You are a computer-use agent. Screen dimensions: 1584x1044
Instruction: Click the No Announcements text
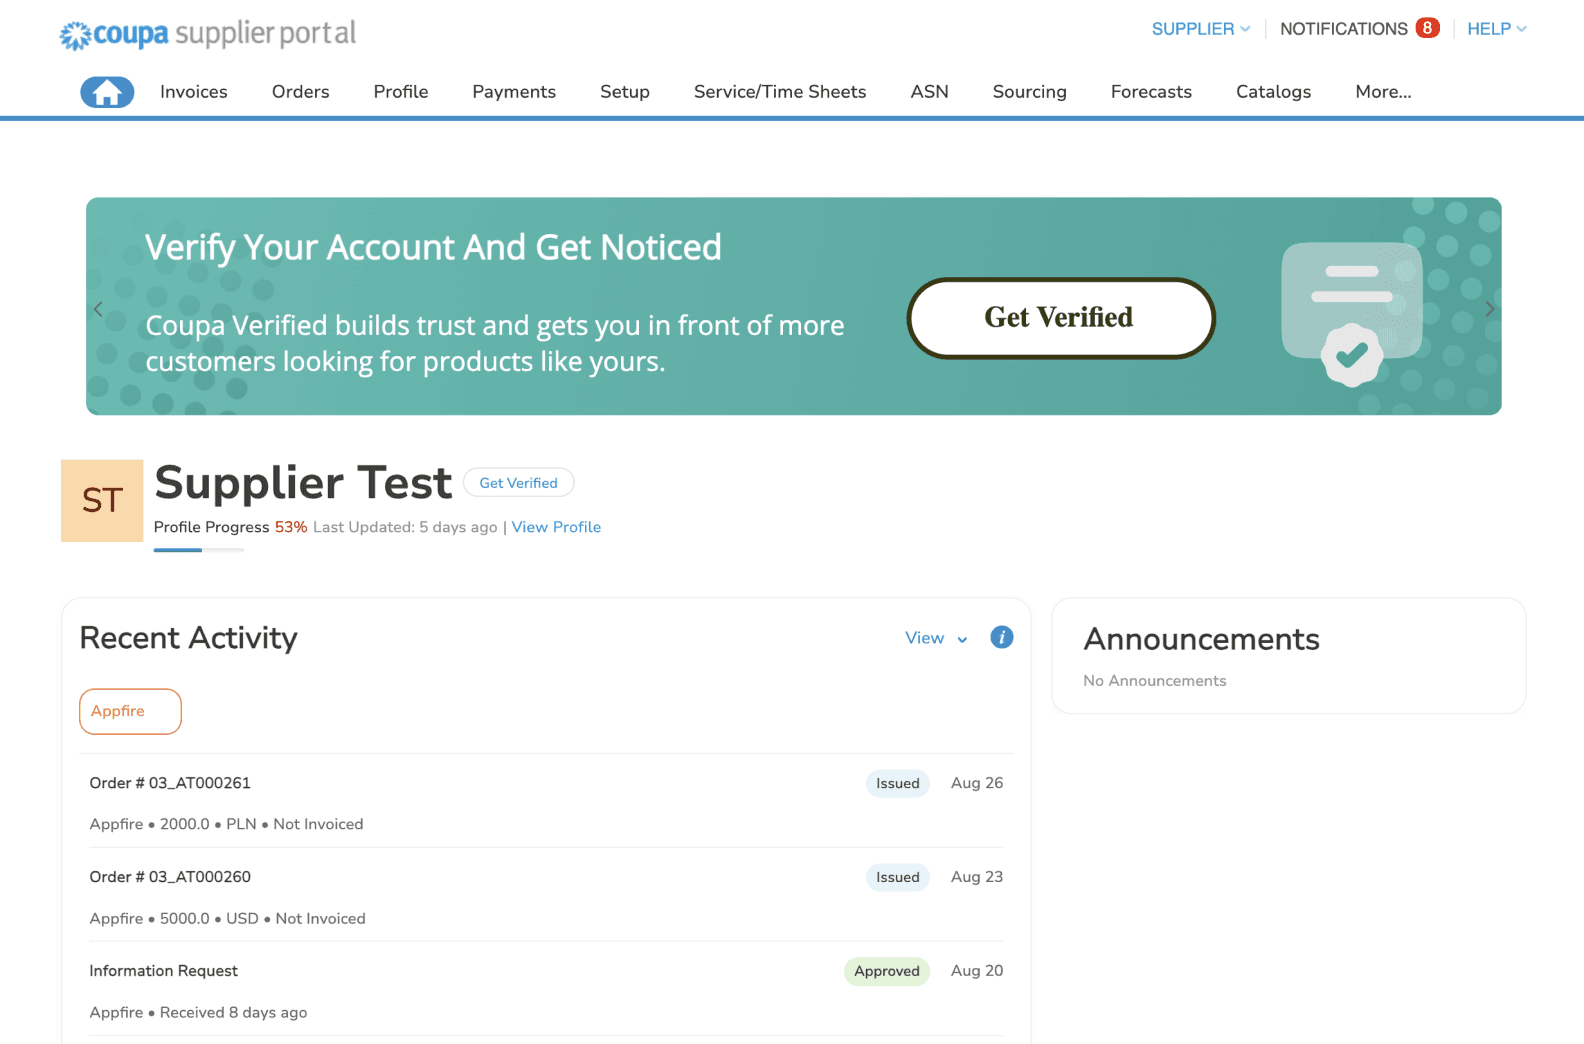[x=1154, y=681]
